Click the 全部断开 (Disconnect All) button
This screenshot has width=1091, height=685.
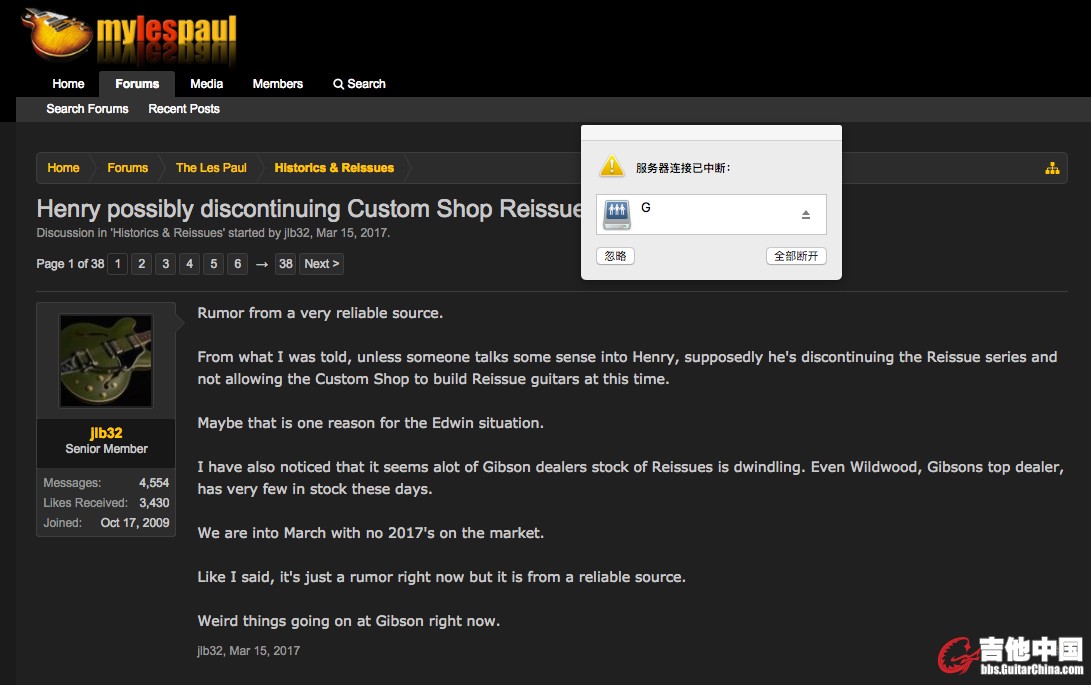(796, 255)
